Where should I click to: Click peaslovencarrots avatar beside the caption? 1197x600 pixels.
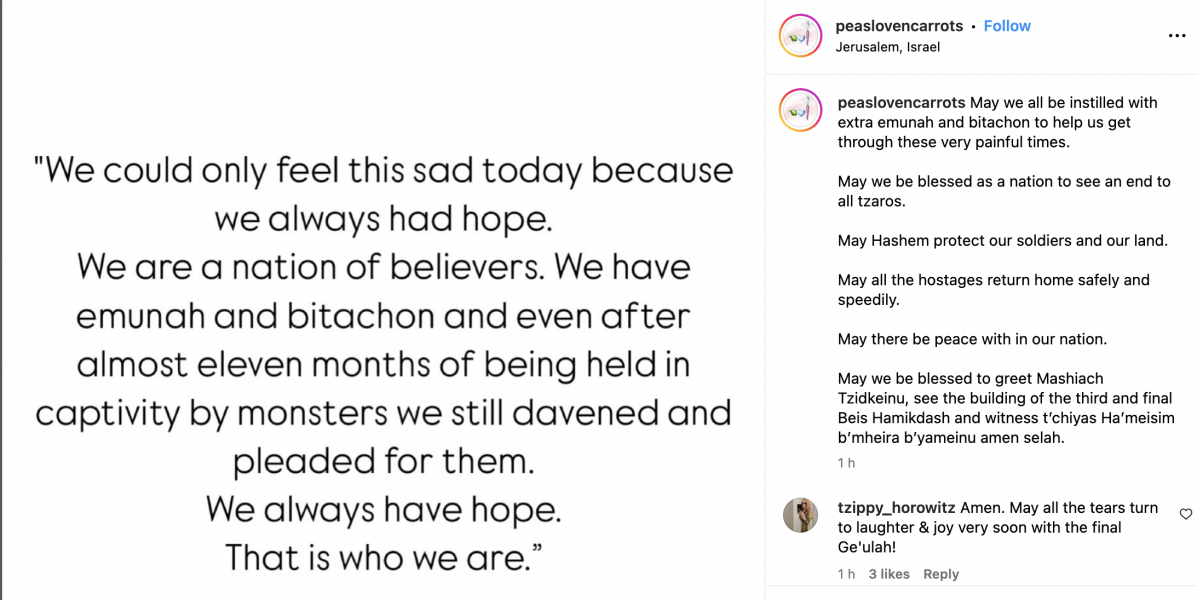coord(800,110)
